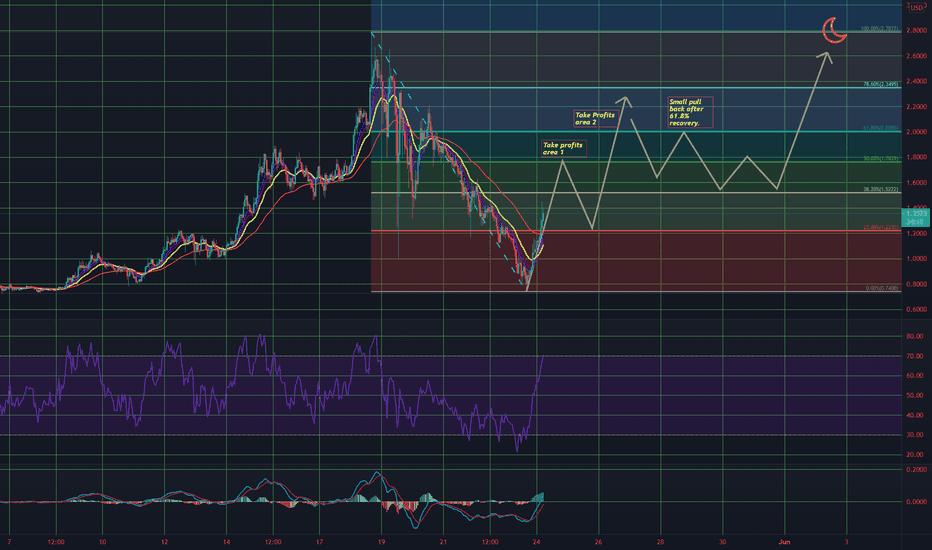Click the 2.6000 price axis label

(917, 56)
